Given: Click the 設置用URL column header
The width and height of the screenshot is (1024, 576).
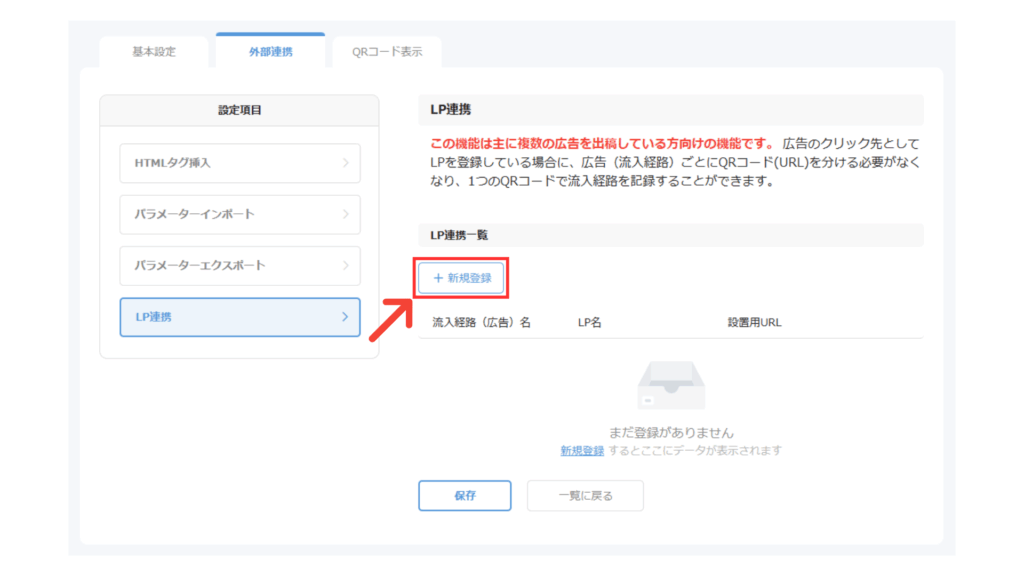Looking at the screenshot, I should coord(754,323).
